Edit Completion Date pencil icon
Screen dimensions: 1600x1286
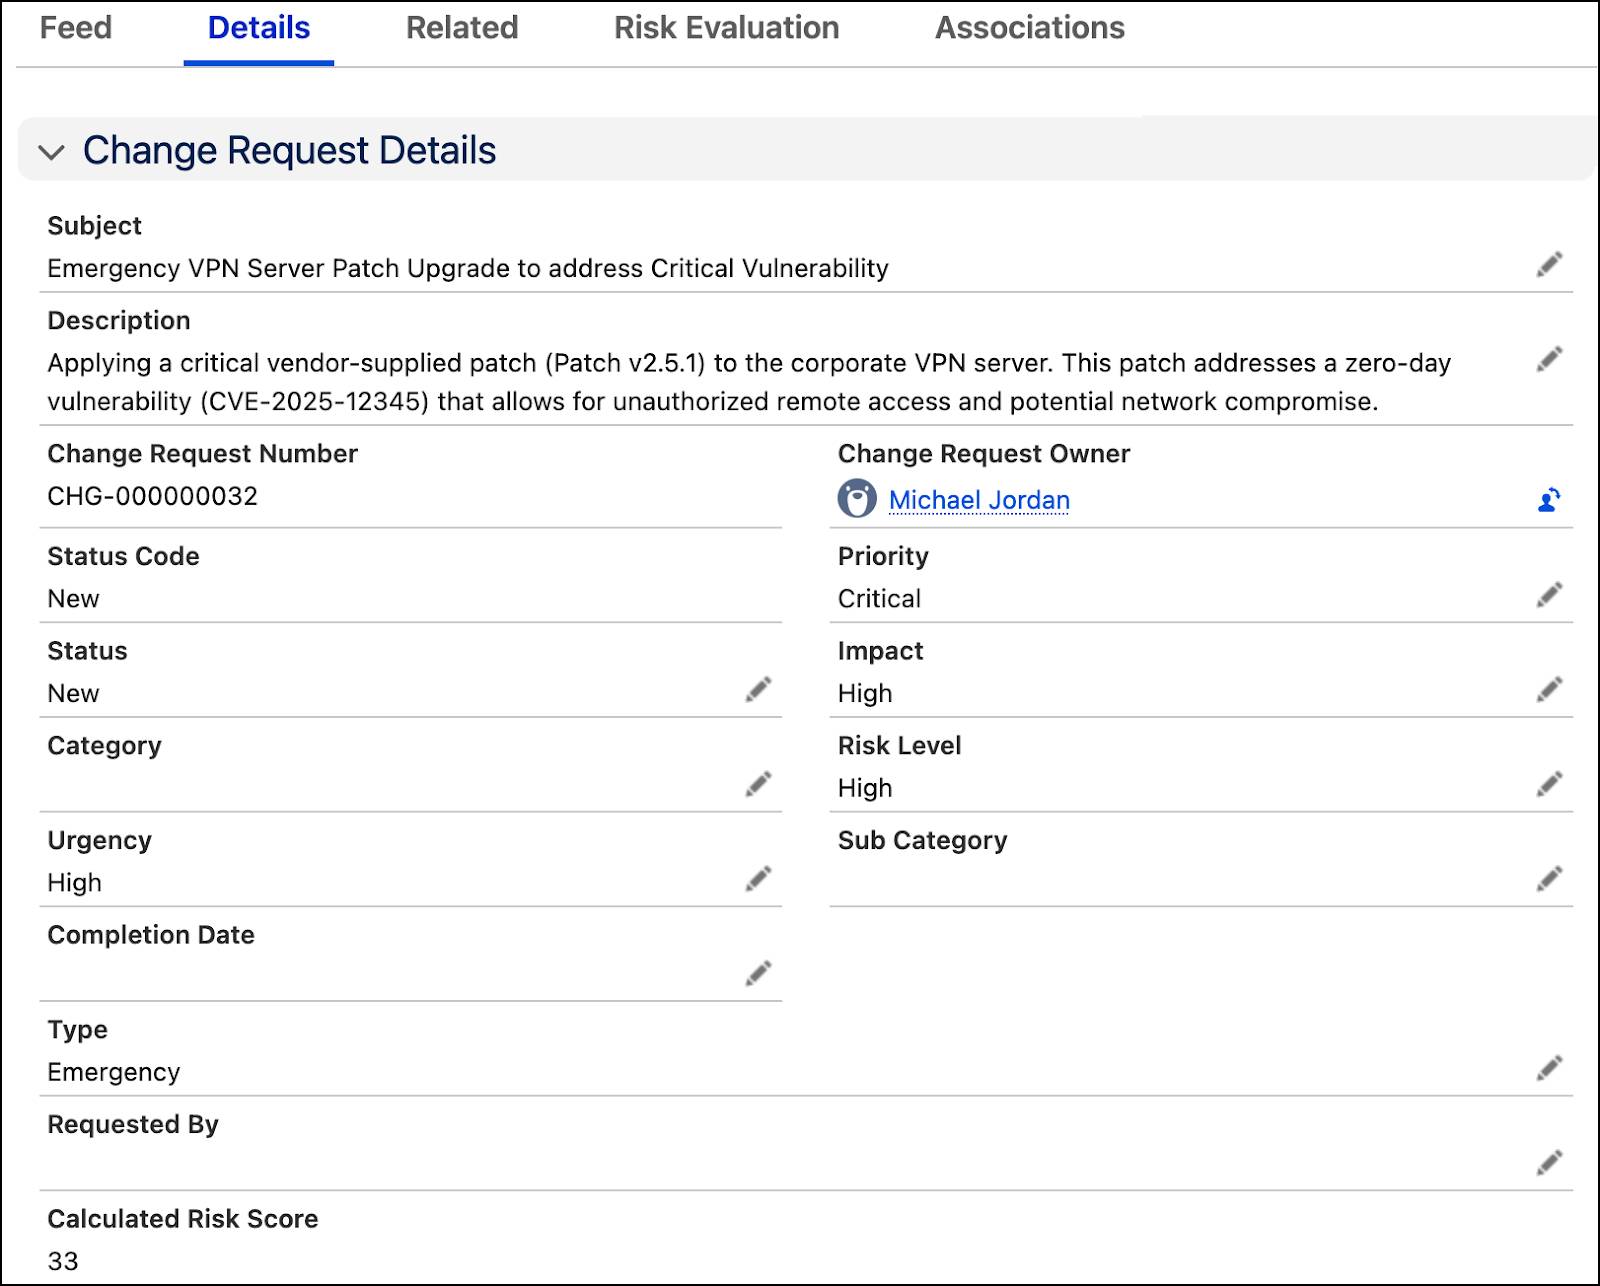(x=758, y=974)
